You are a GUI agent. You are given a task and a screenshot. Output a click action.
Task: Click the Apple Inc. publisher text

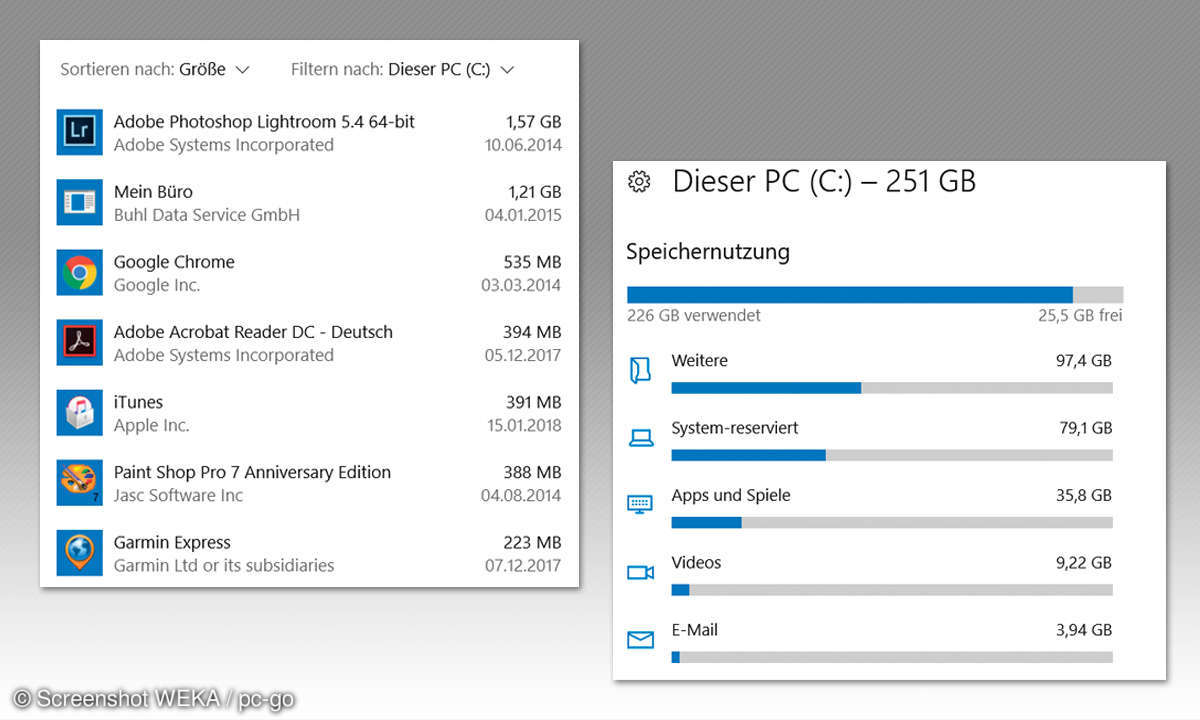pos(152,425)
